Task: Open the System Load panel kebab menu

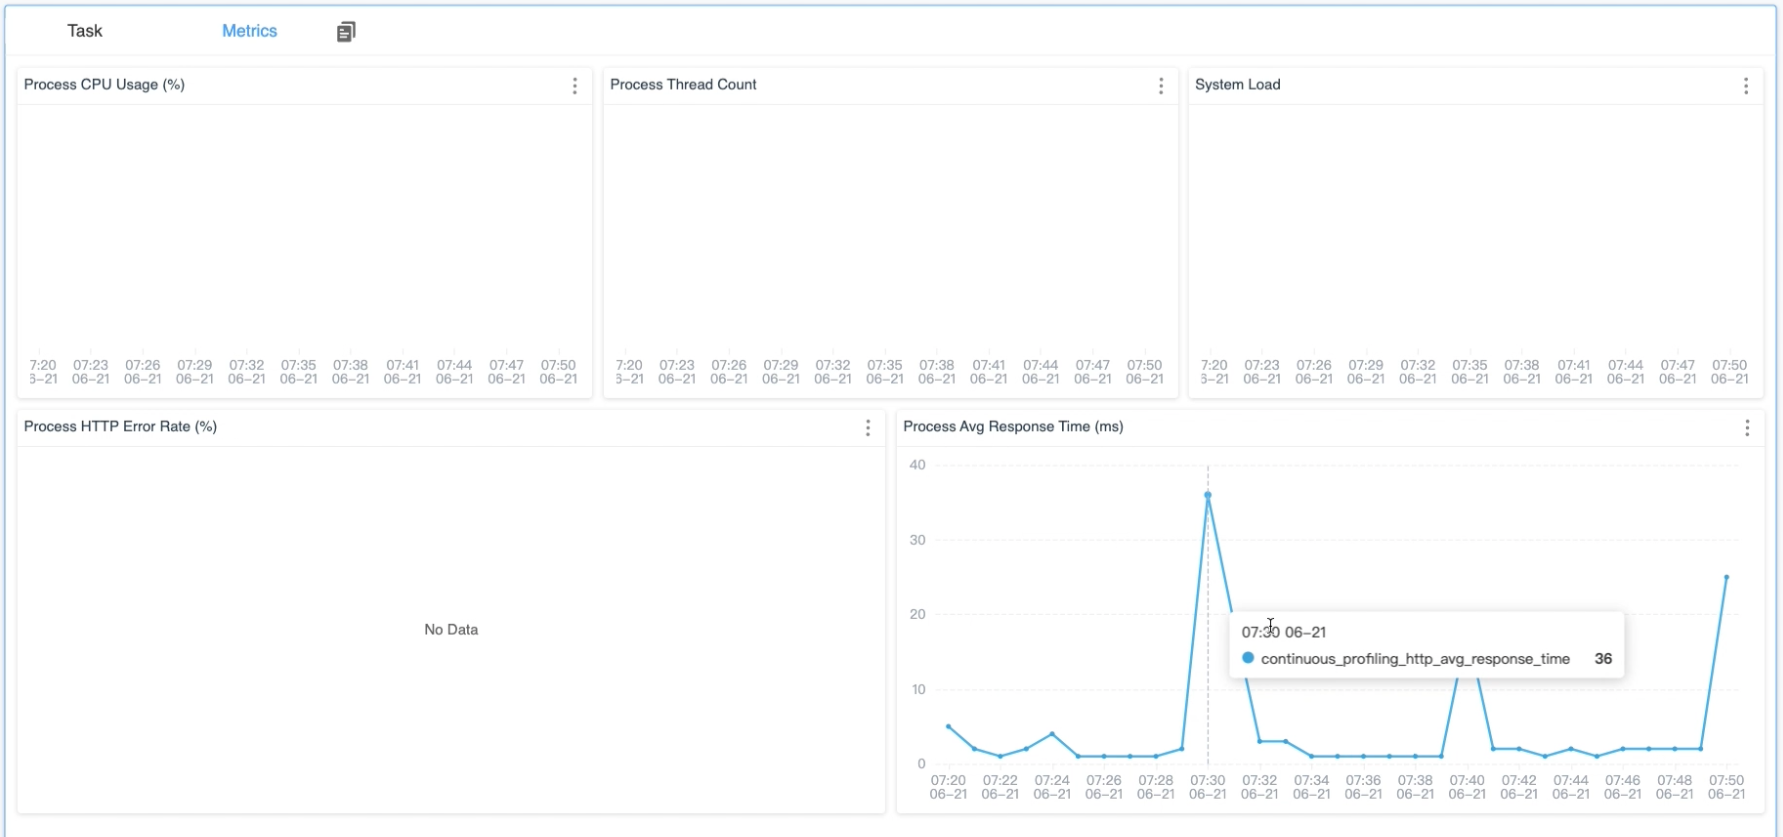Action: click(1745, 86)
